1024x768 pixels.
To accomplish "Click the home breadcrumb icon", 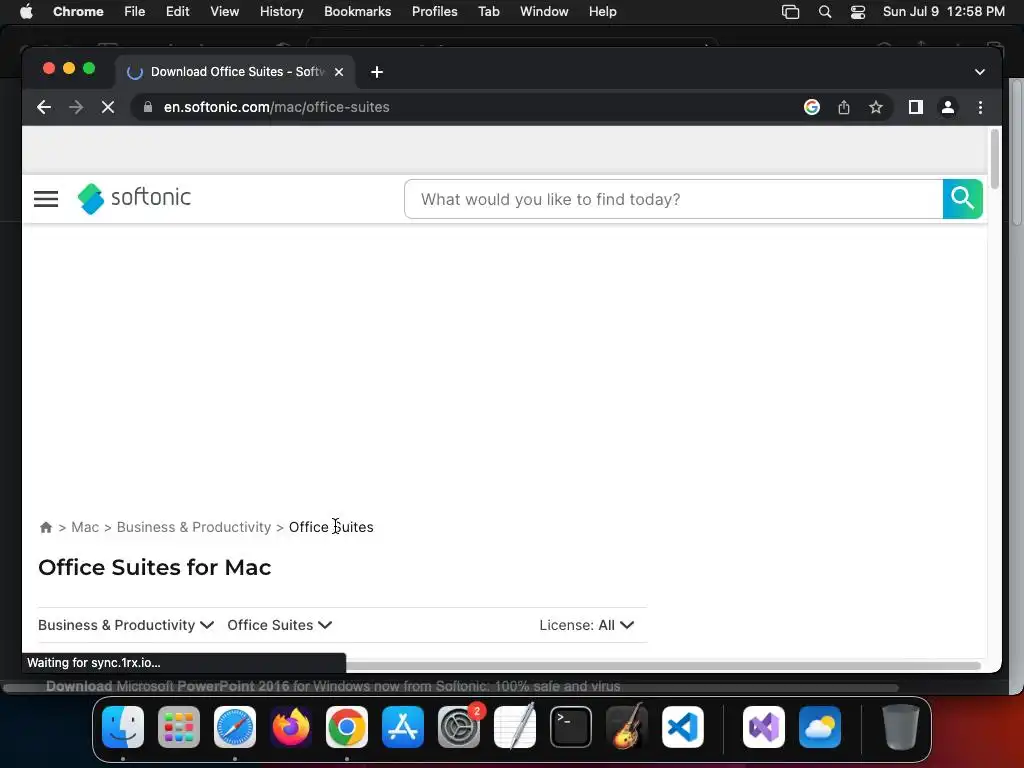I will click(46, 527).
